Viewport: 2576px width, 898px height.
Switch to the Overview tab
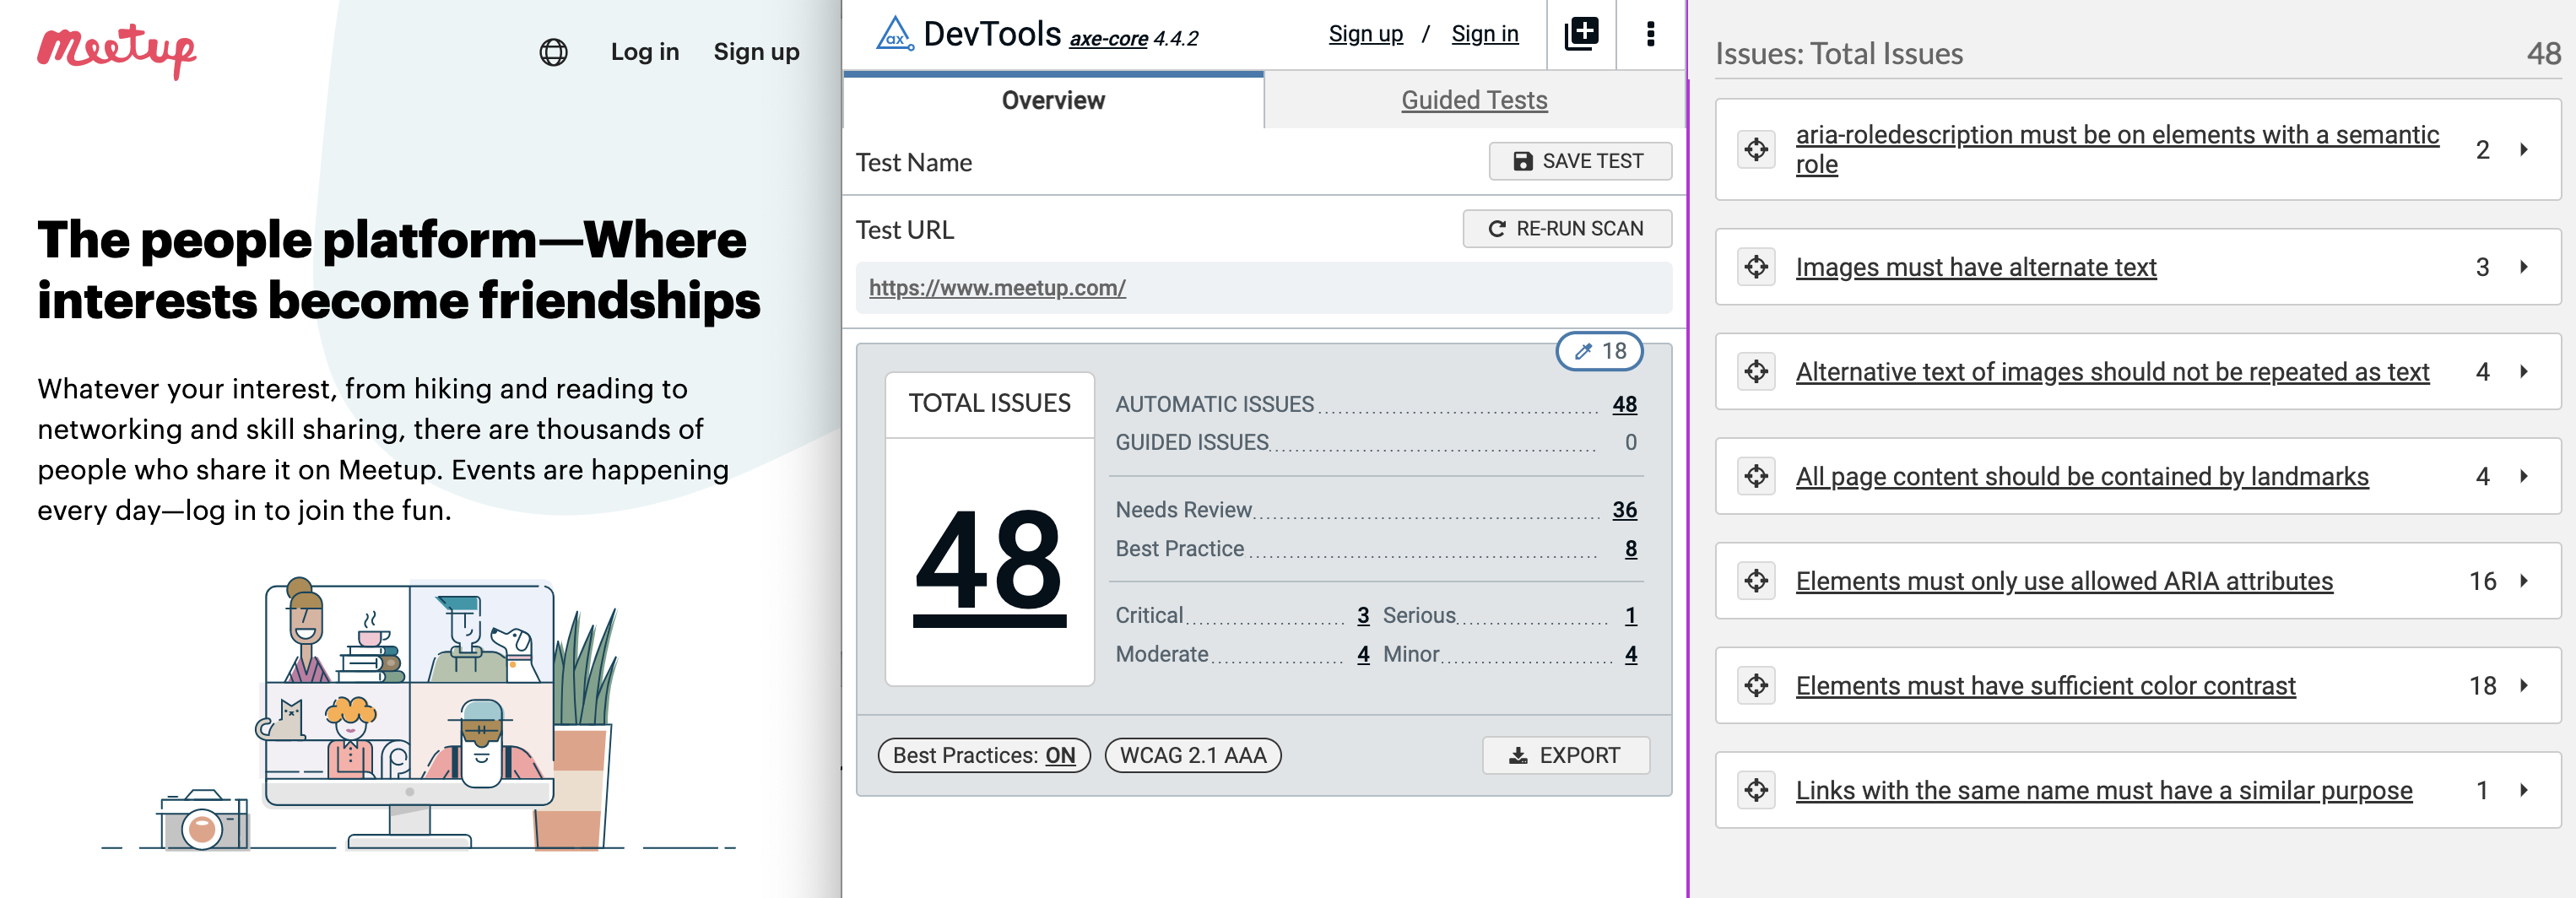click(x=1053, y=100)
